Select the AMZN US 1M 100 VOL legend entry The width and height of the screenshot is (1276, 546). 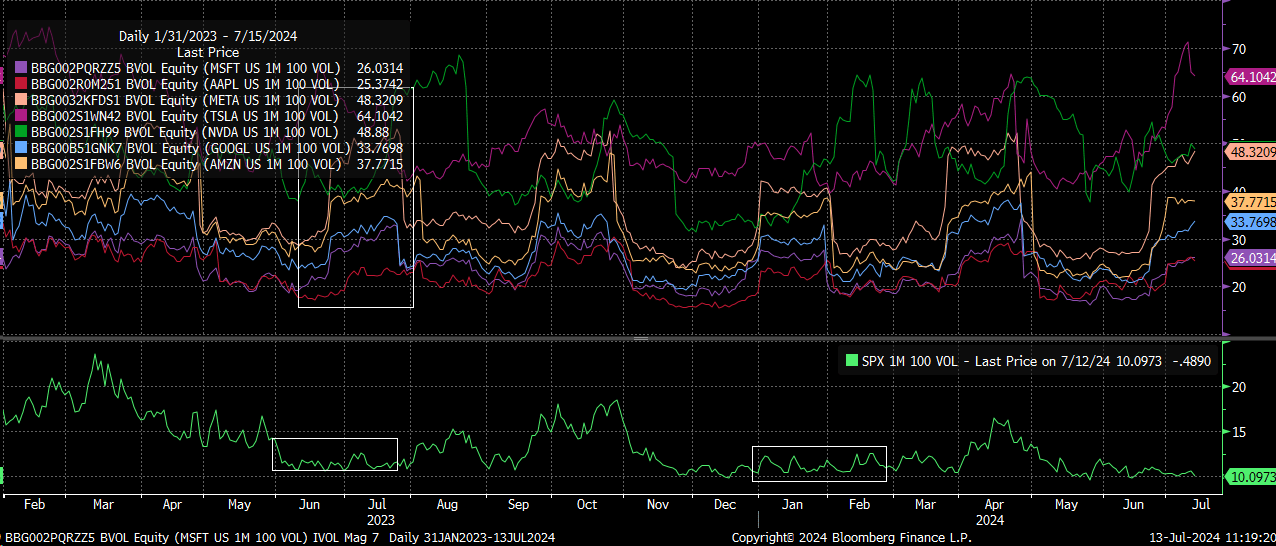click(185, 164)
